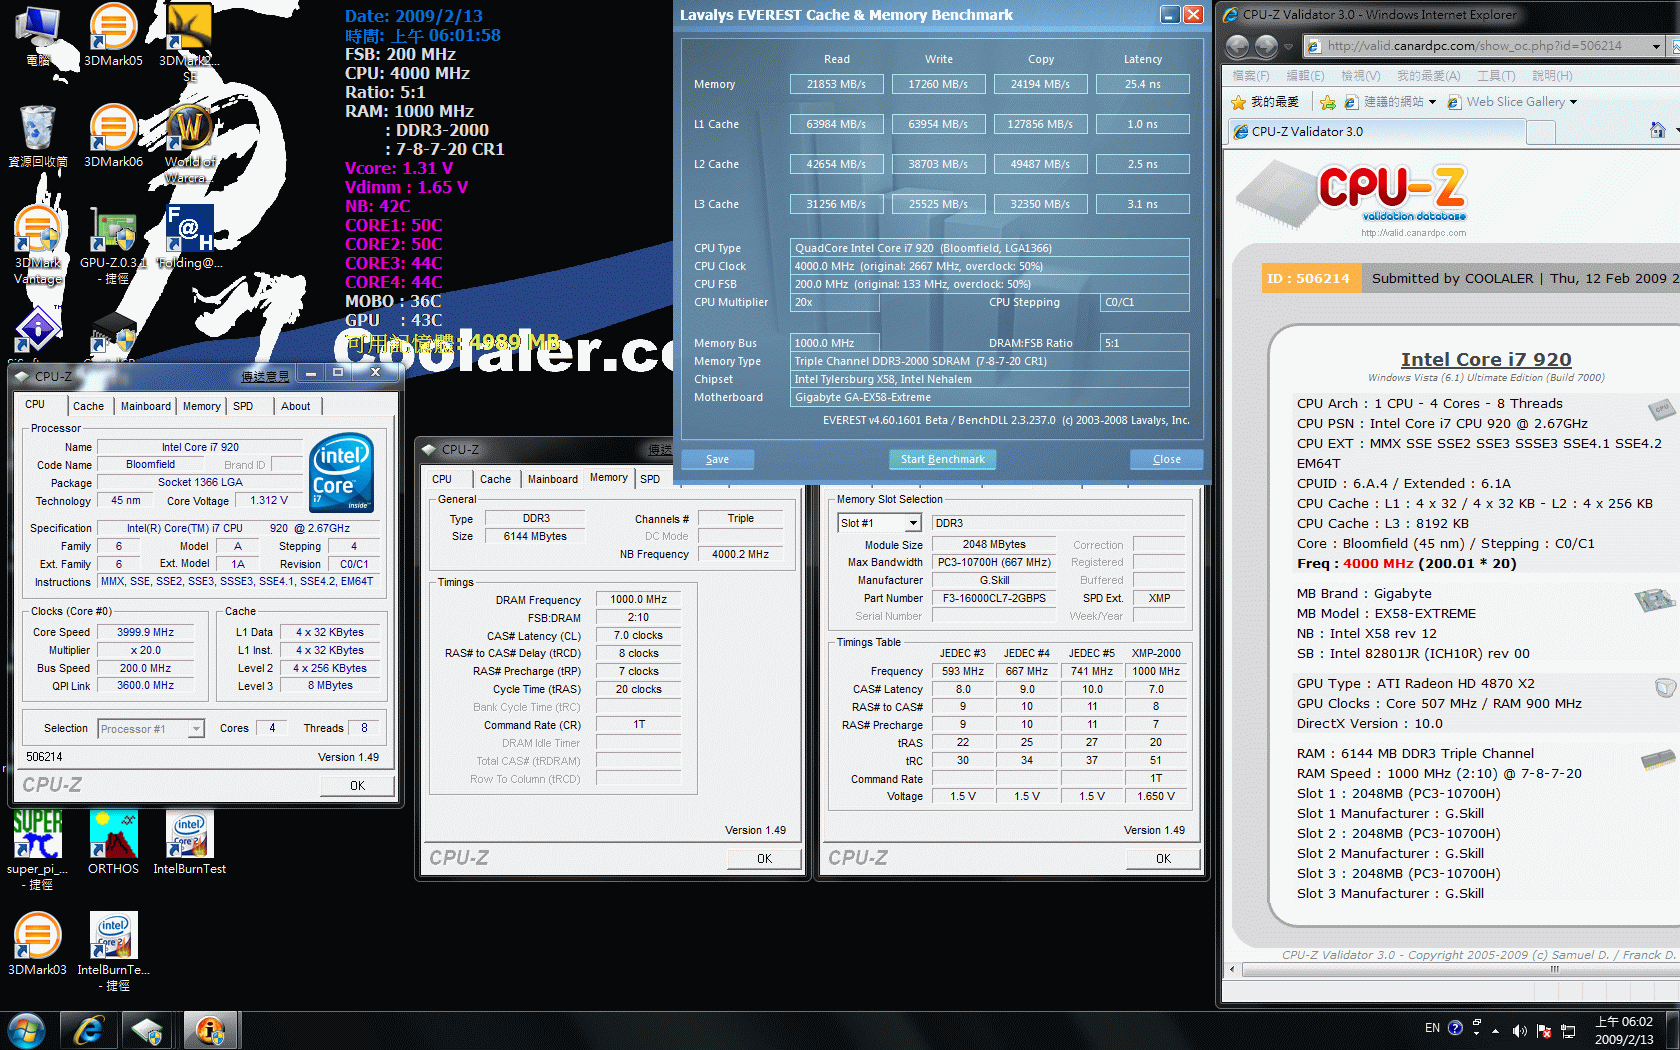1680x1050 pixels.
Task: Click Save in EVEREST benchmark window
Action: point(717,459)
